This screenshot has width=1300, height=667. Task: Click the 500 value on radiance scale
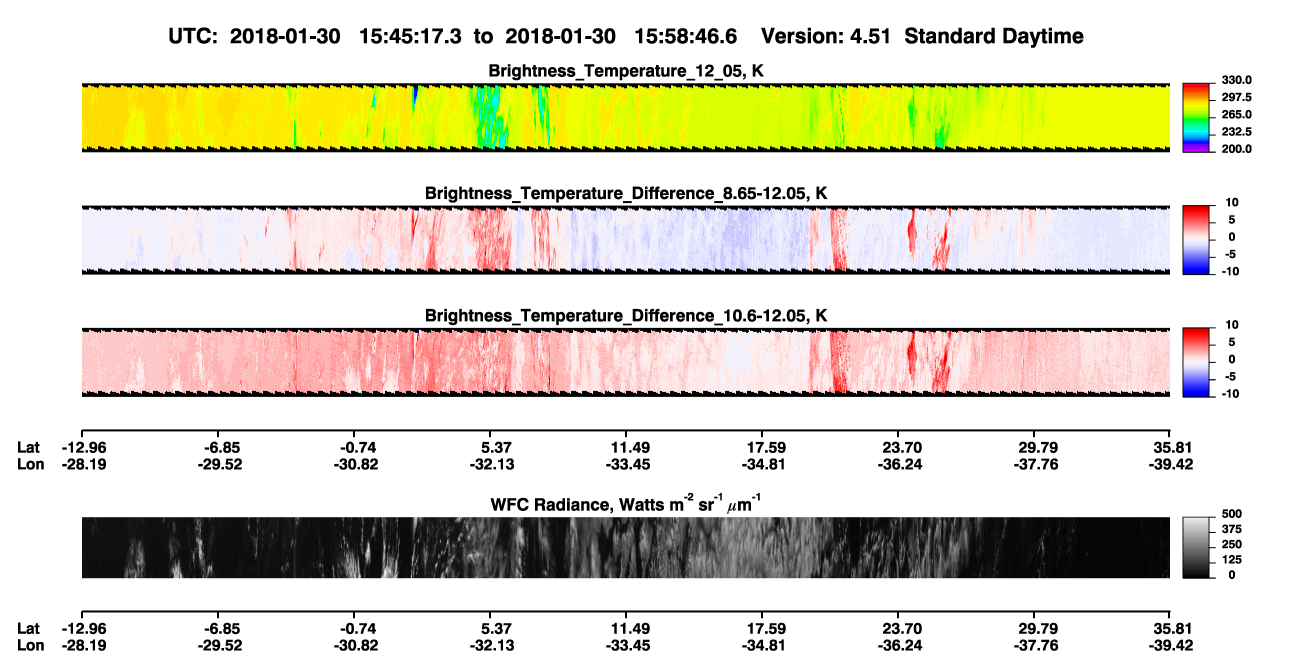coord(1231,512)
